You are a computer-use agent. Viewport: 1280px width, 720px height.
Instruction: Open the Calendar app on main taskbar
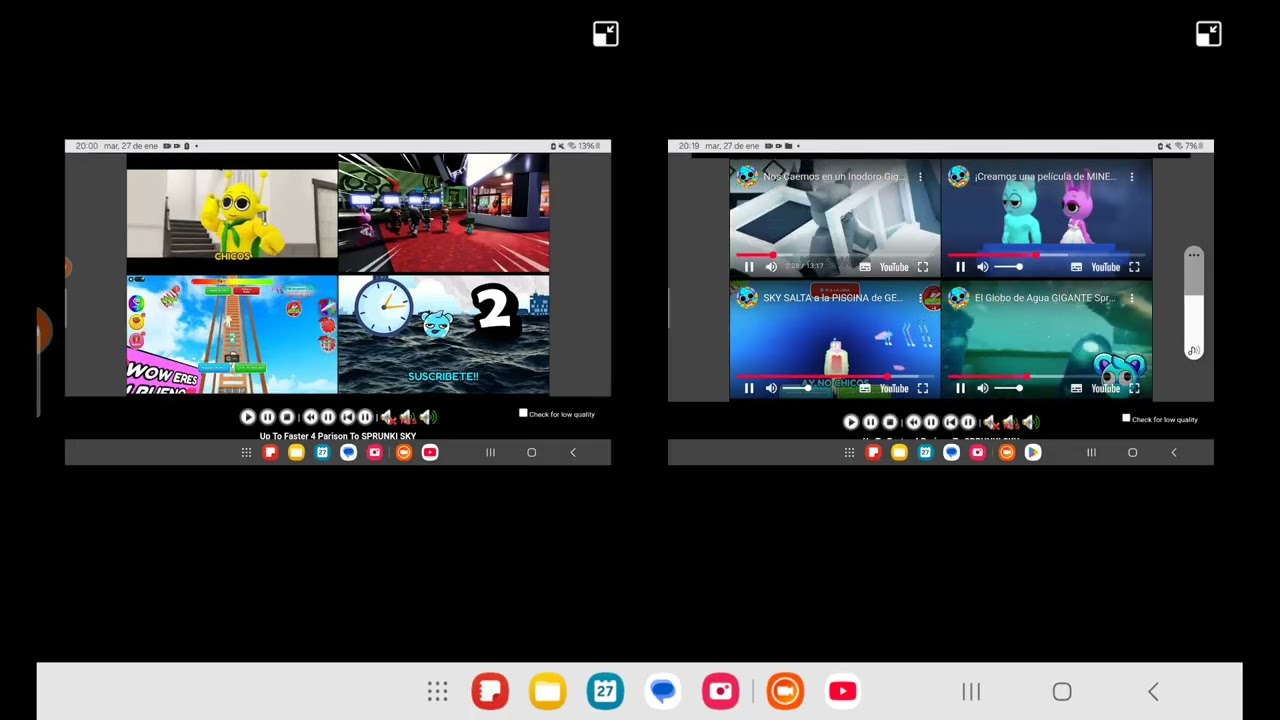(605, 691)
